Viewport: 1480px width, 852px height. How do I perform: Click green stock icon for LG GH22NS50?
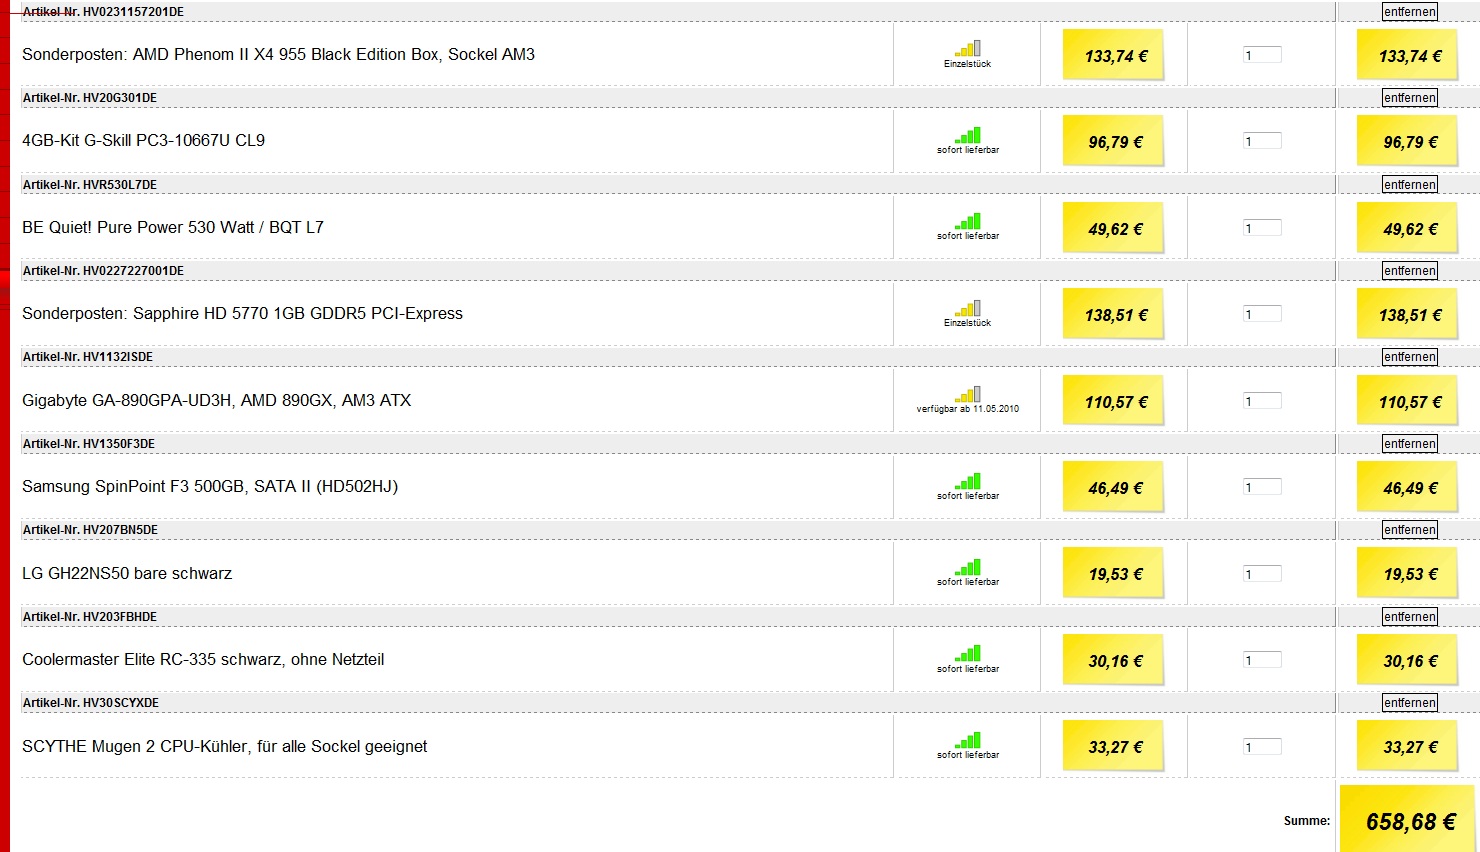[968, 567]
